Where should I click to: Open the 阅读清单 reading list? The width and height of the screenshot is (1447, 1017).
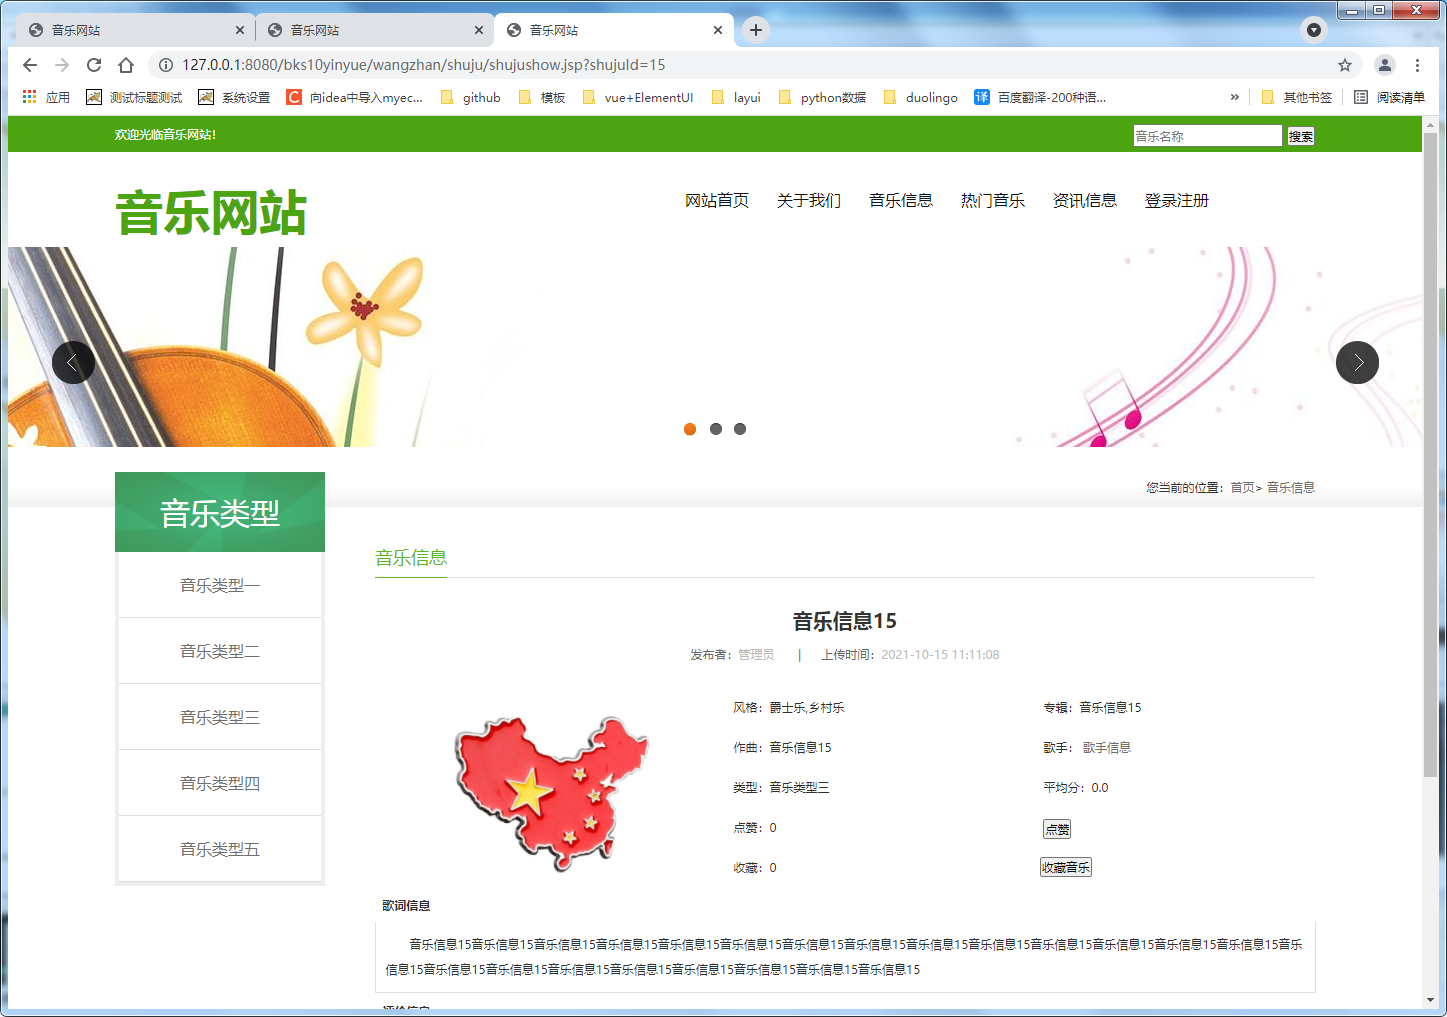coord(1389,97)
